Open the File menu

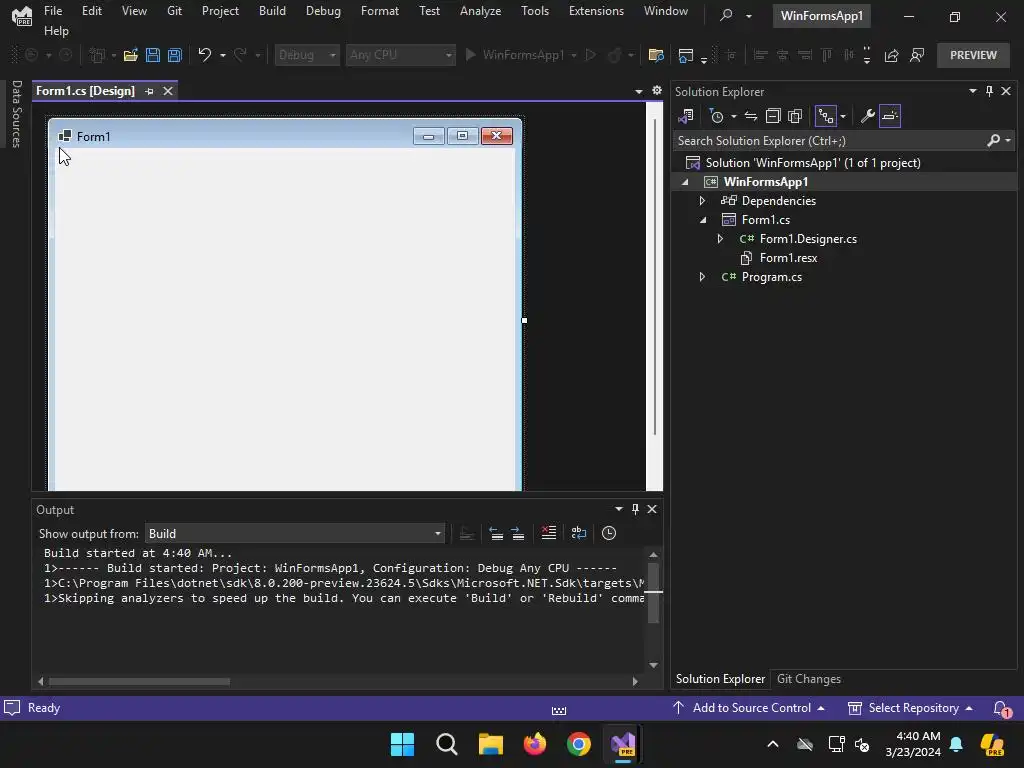pos(53,11)
